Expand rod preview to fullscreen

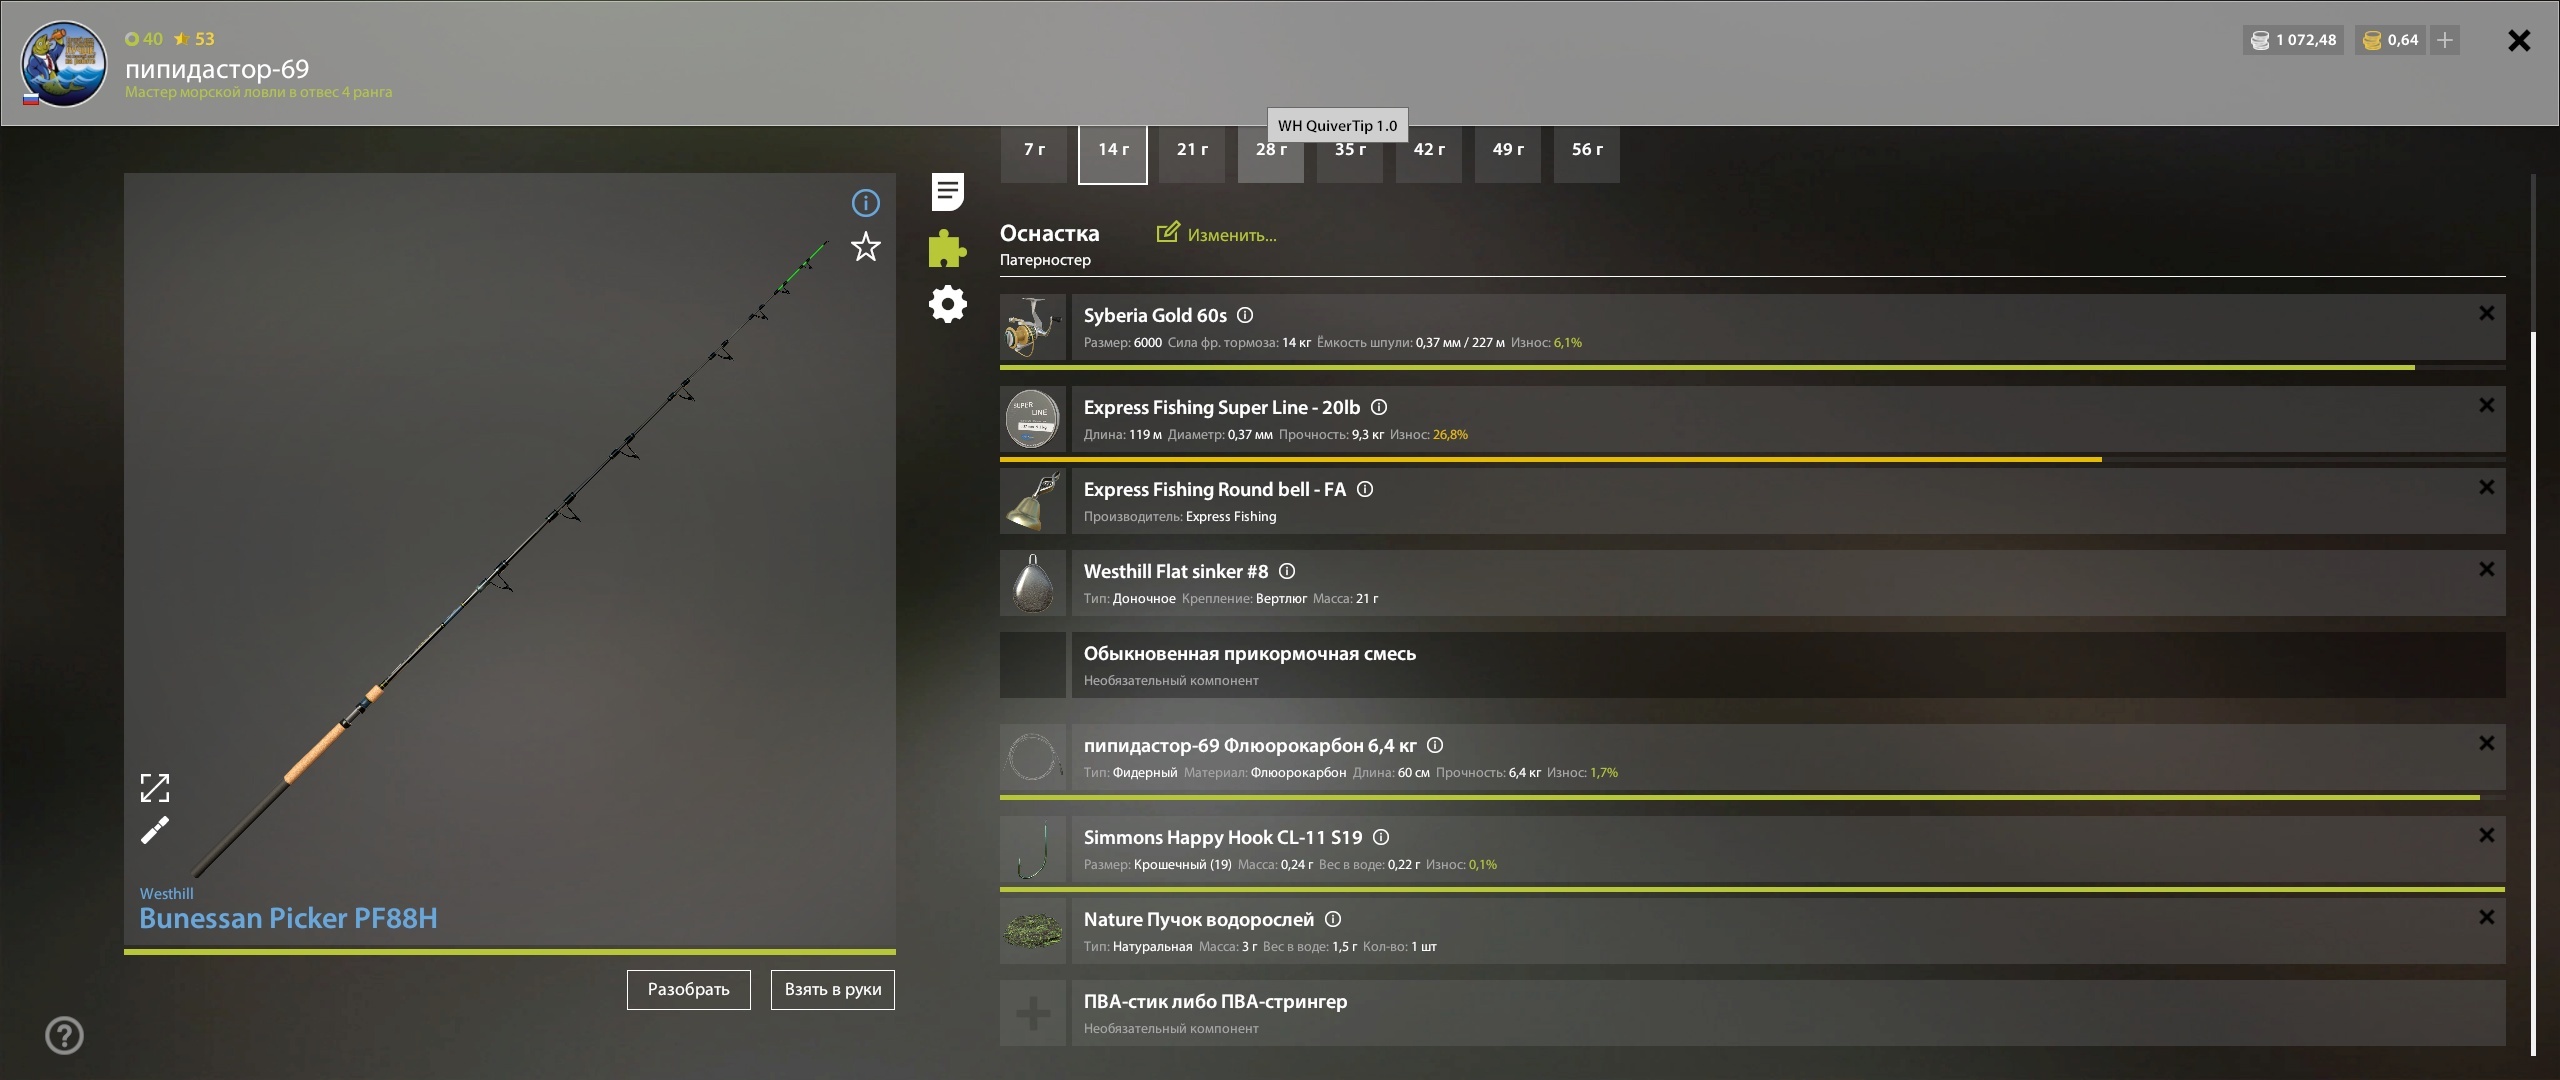click(155, 788)
